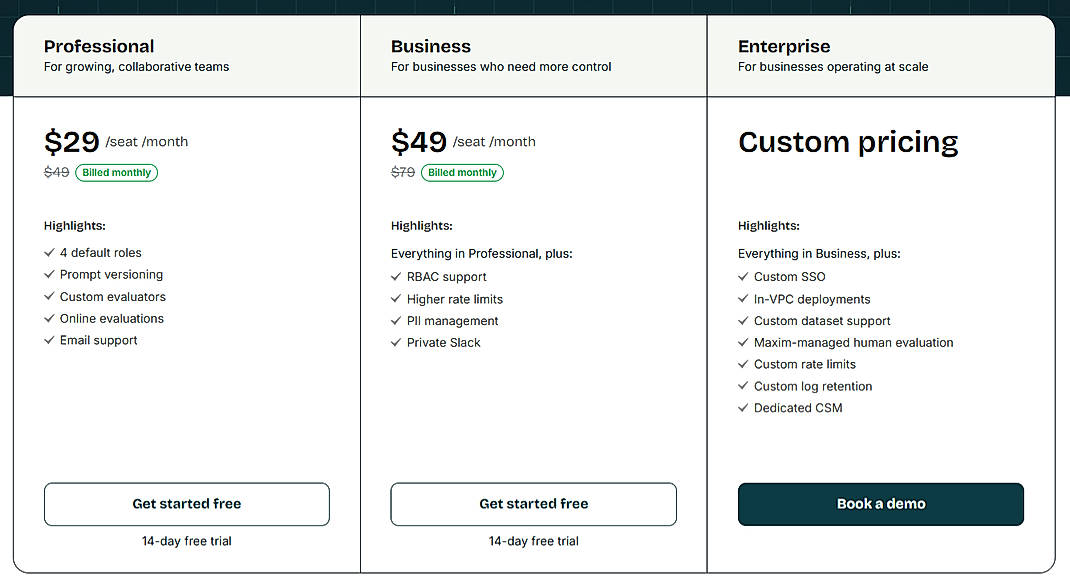Click 14-day free trial under Business
This screenshot has height=586, width=1070.
534,541
